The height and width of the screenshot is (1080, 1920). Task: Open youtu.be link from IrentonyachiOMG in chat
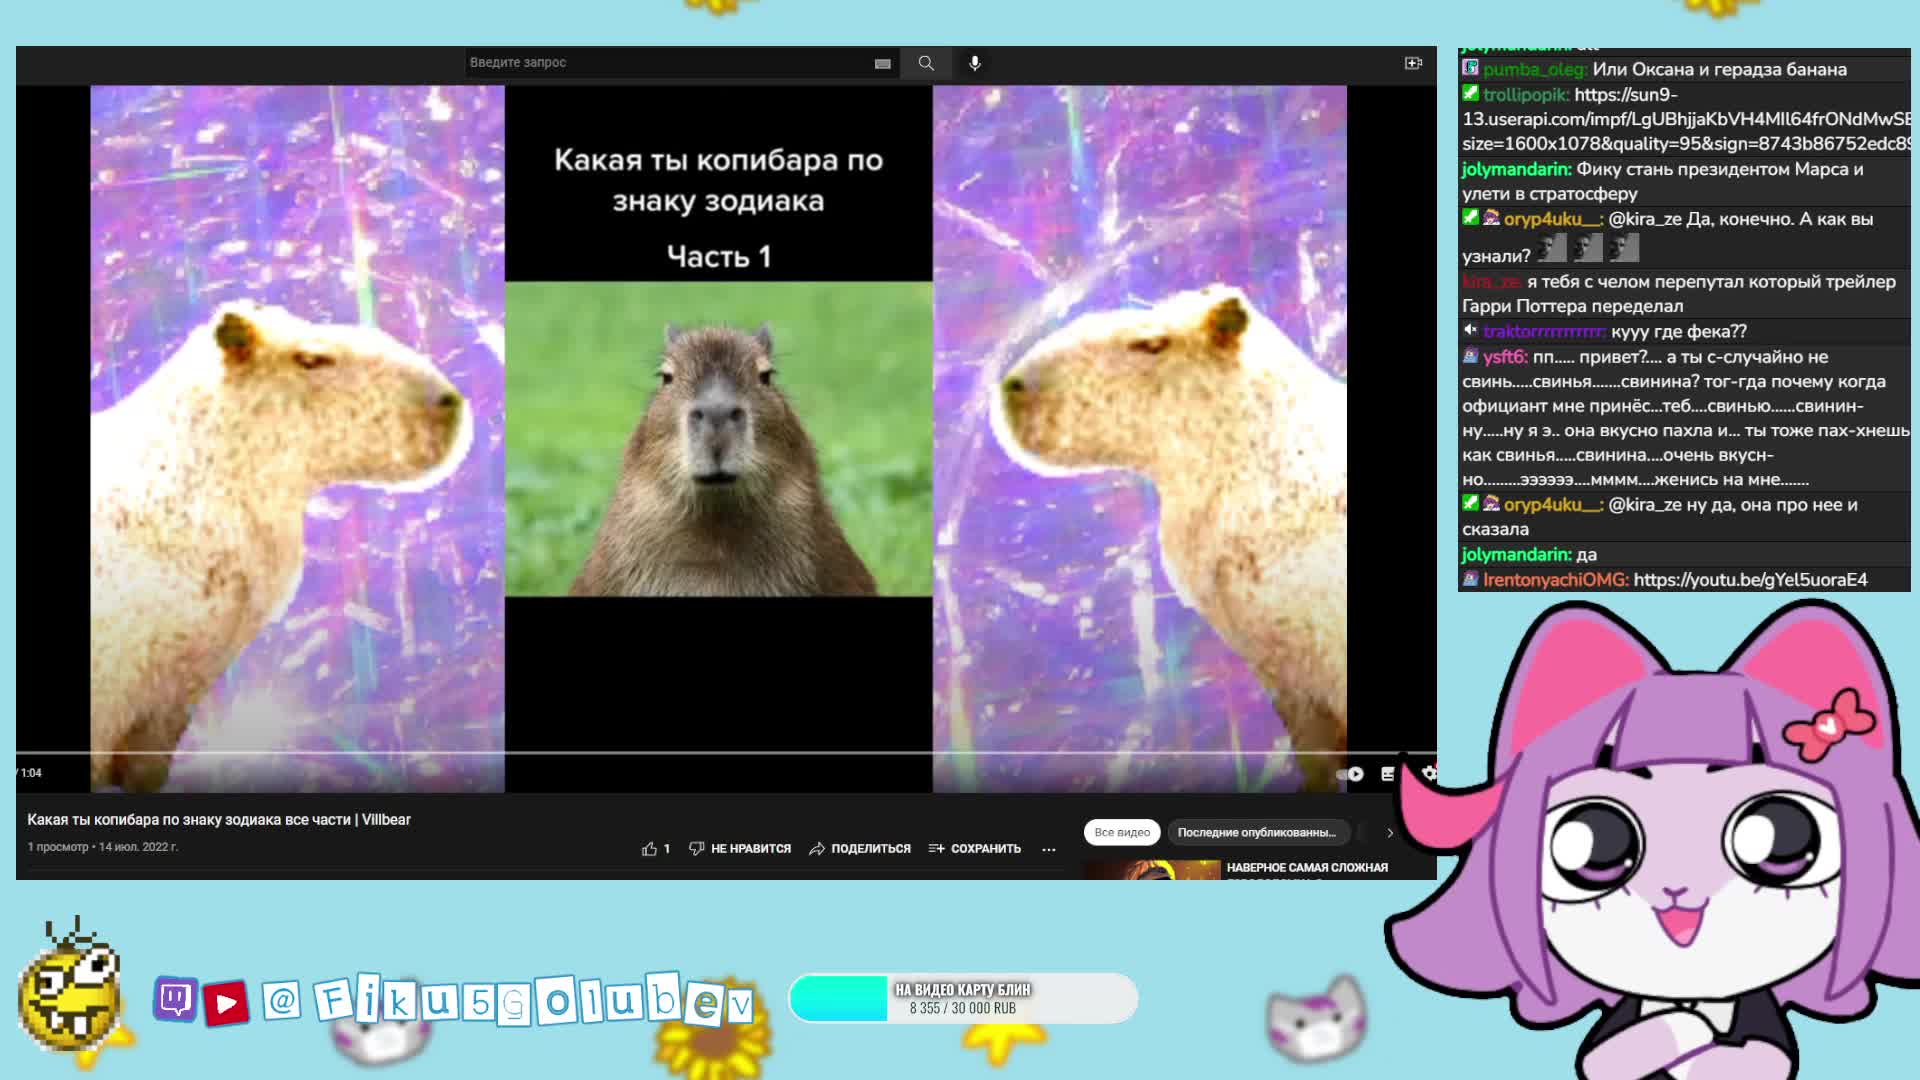[x=1750, y=580]
